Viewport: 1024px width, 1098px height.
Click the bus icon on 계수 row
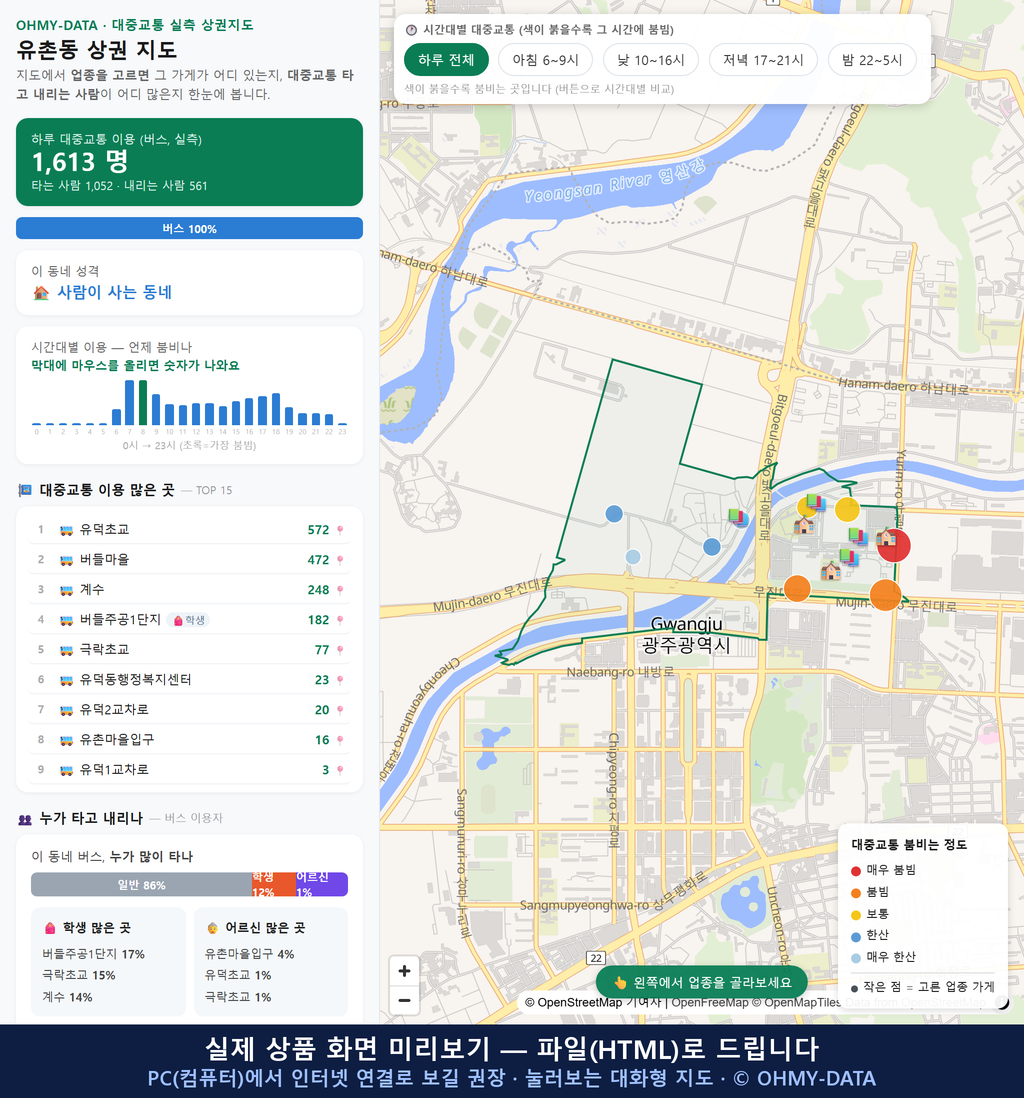pyautogui.click(x=67, y=590)
